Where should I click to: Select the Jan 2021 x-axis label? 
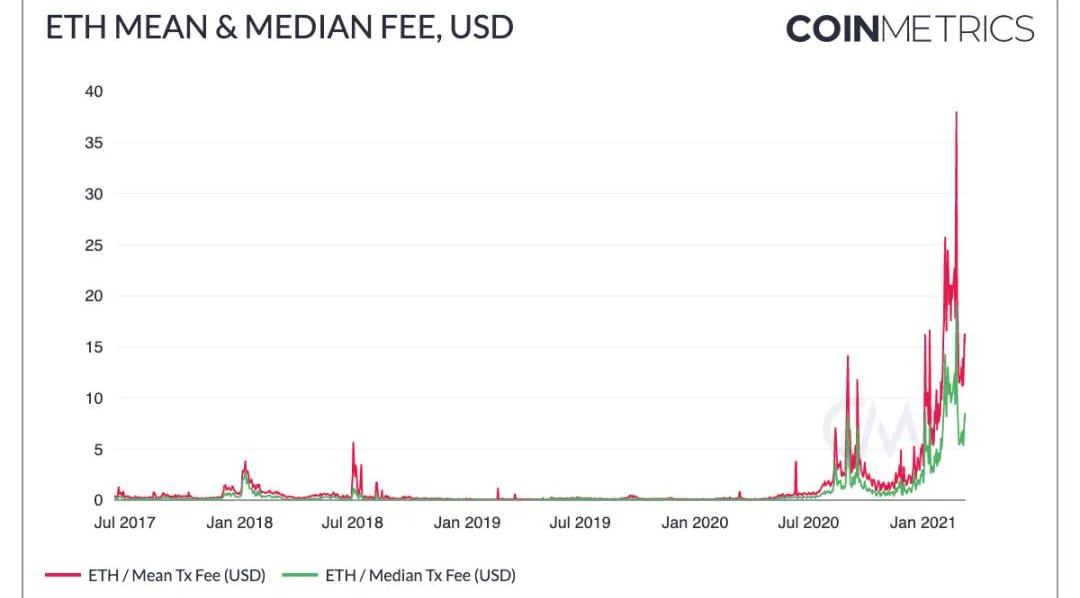coord(921,522)
